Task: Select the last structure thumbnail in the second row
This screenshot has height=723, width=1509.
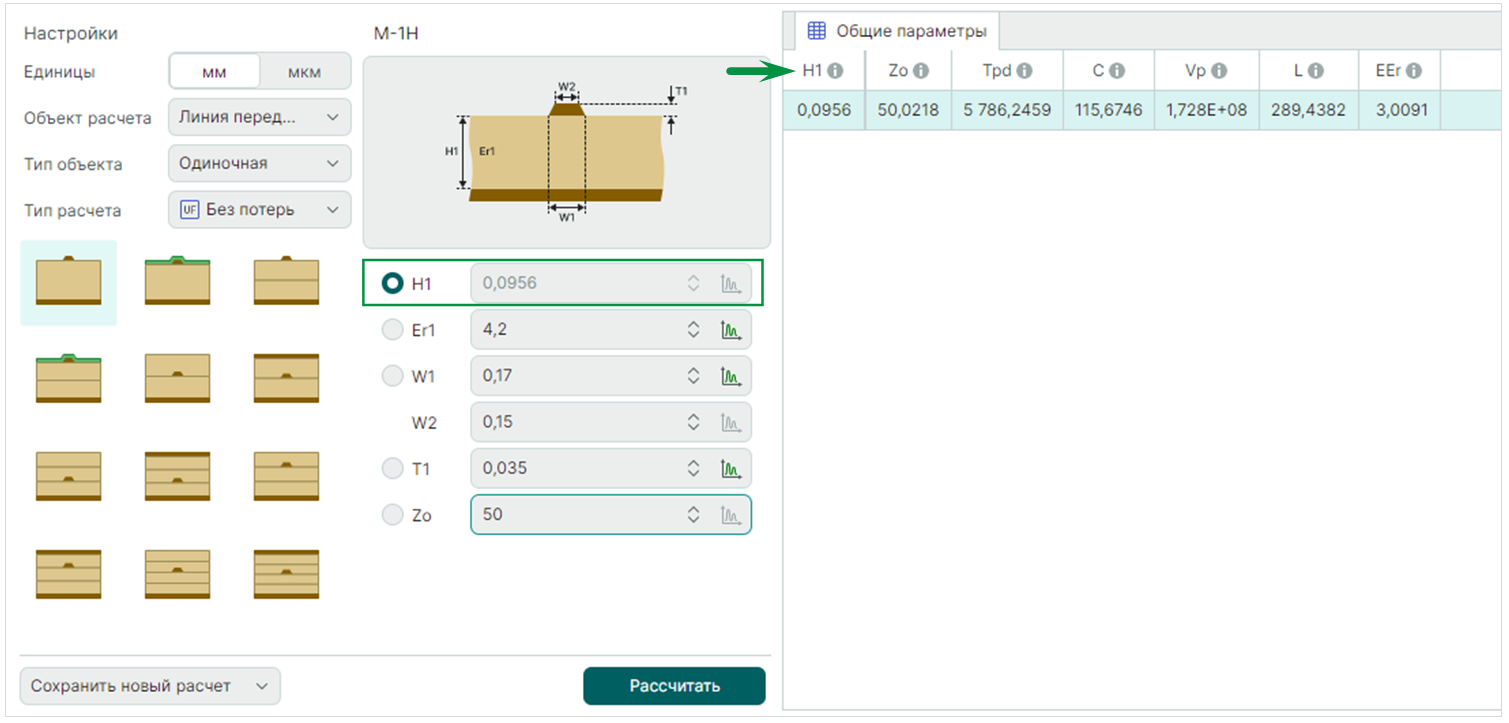Action: [x=286, y=378]
